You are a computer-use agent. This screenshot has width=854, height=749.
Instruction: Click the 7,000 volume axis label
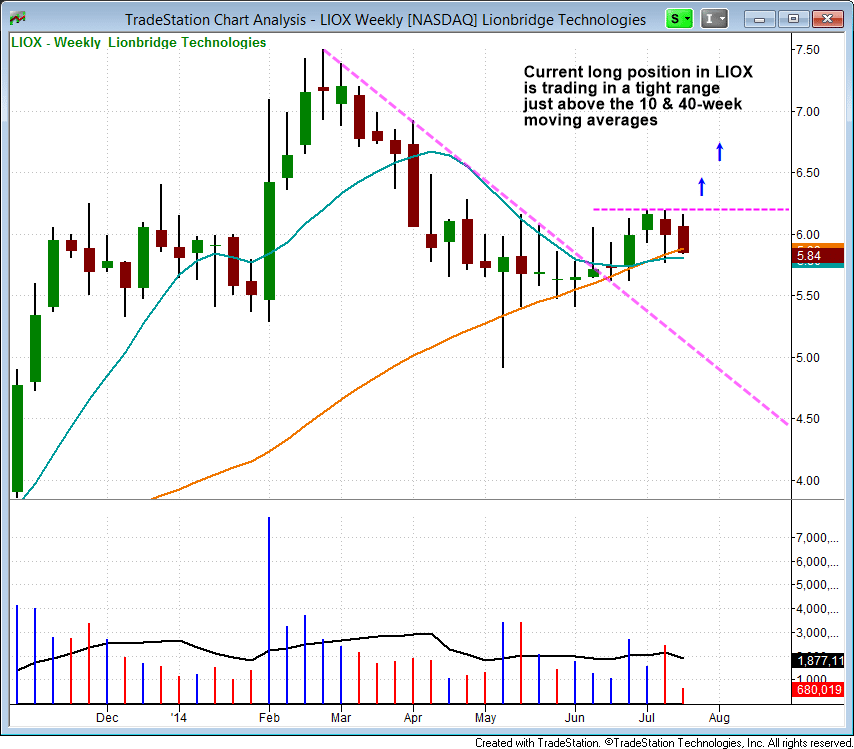coord(816,538)
